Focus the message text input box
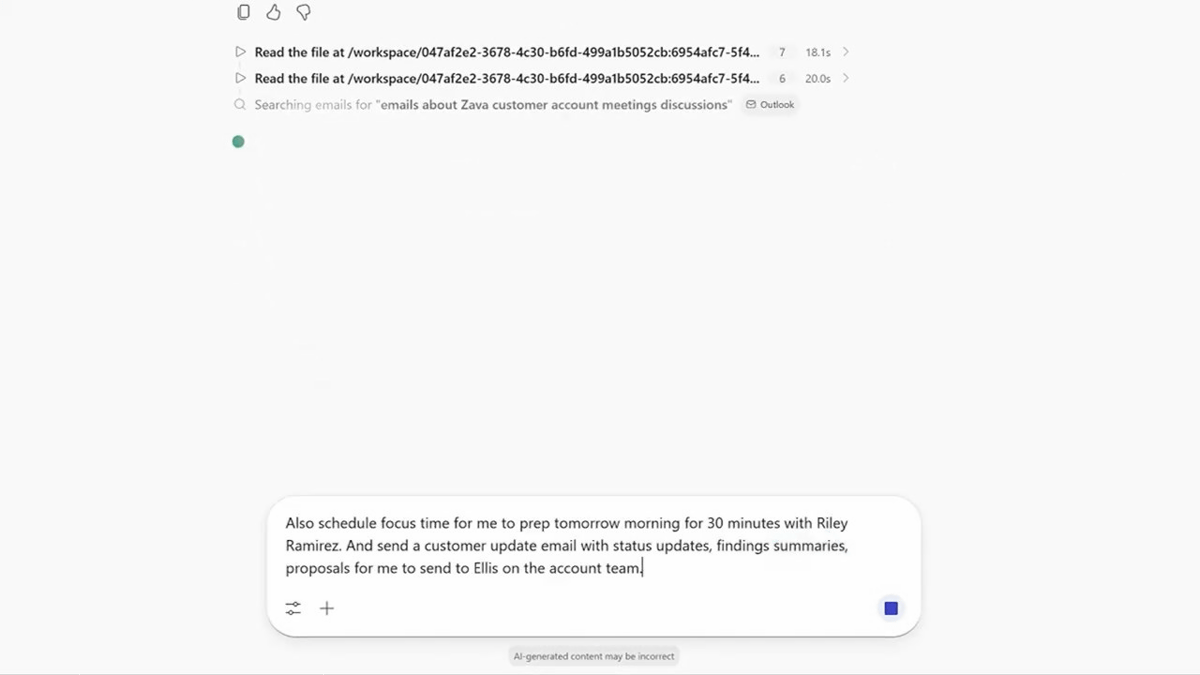Viewport: 1200px width, 675px height. (x=593, y=546)
